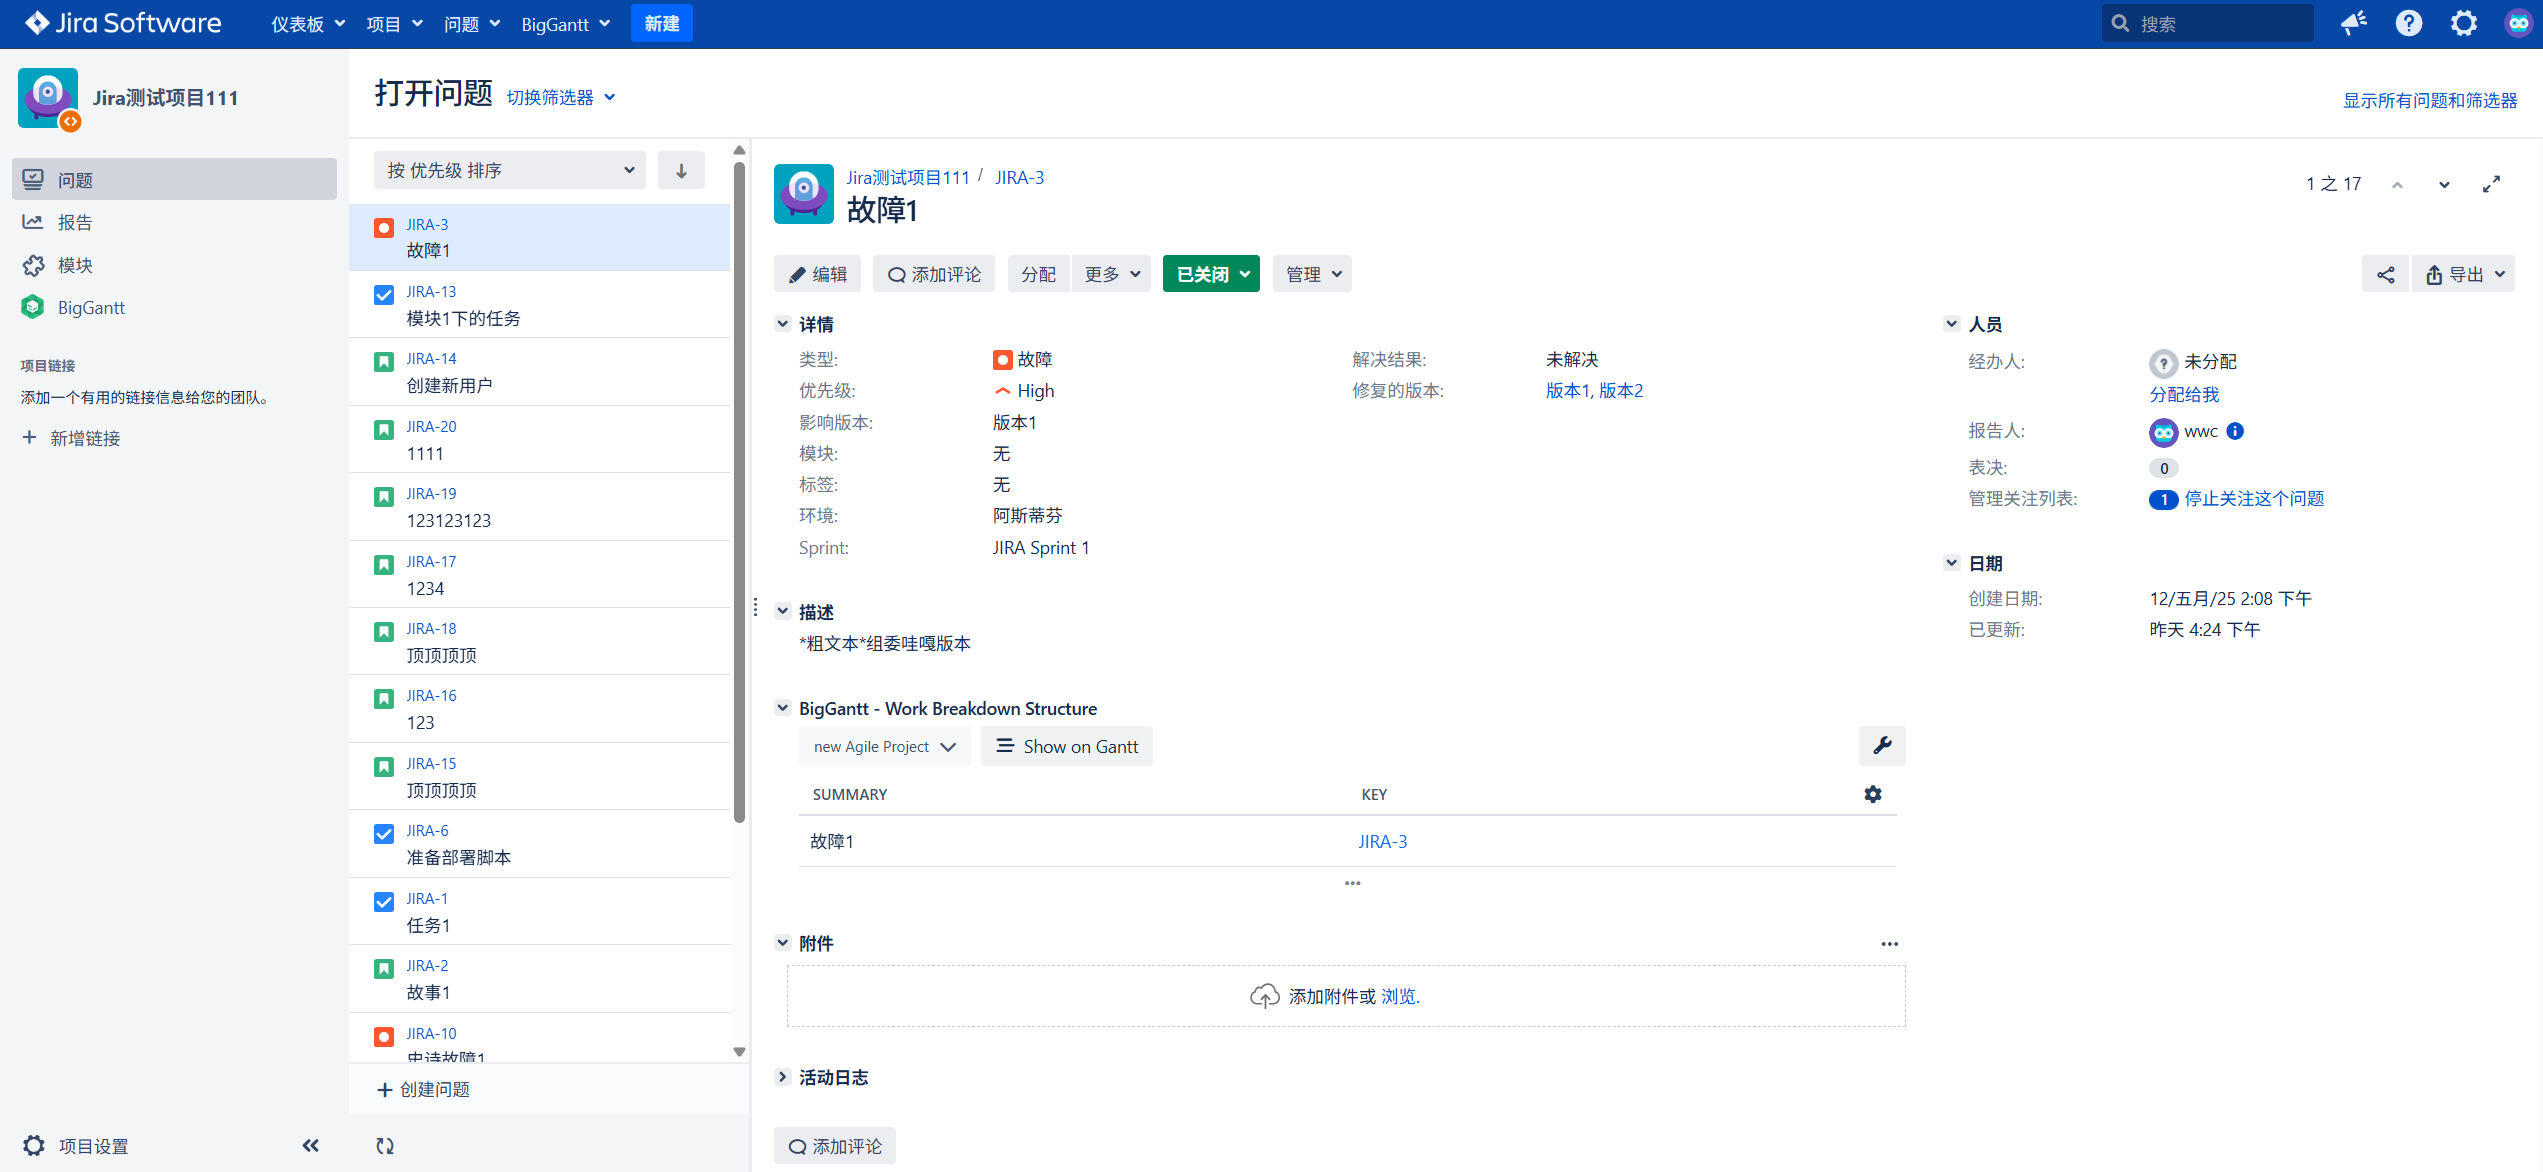
Task: Select 报告 in the project sidebar
Action: (x=75, y=222)
